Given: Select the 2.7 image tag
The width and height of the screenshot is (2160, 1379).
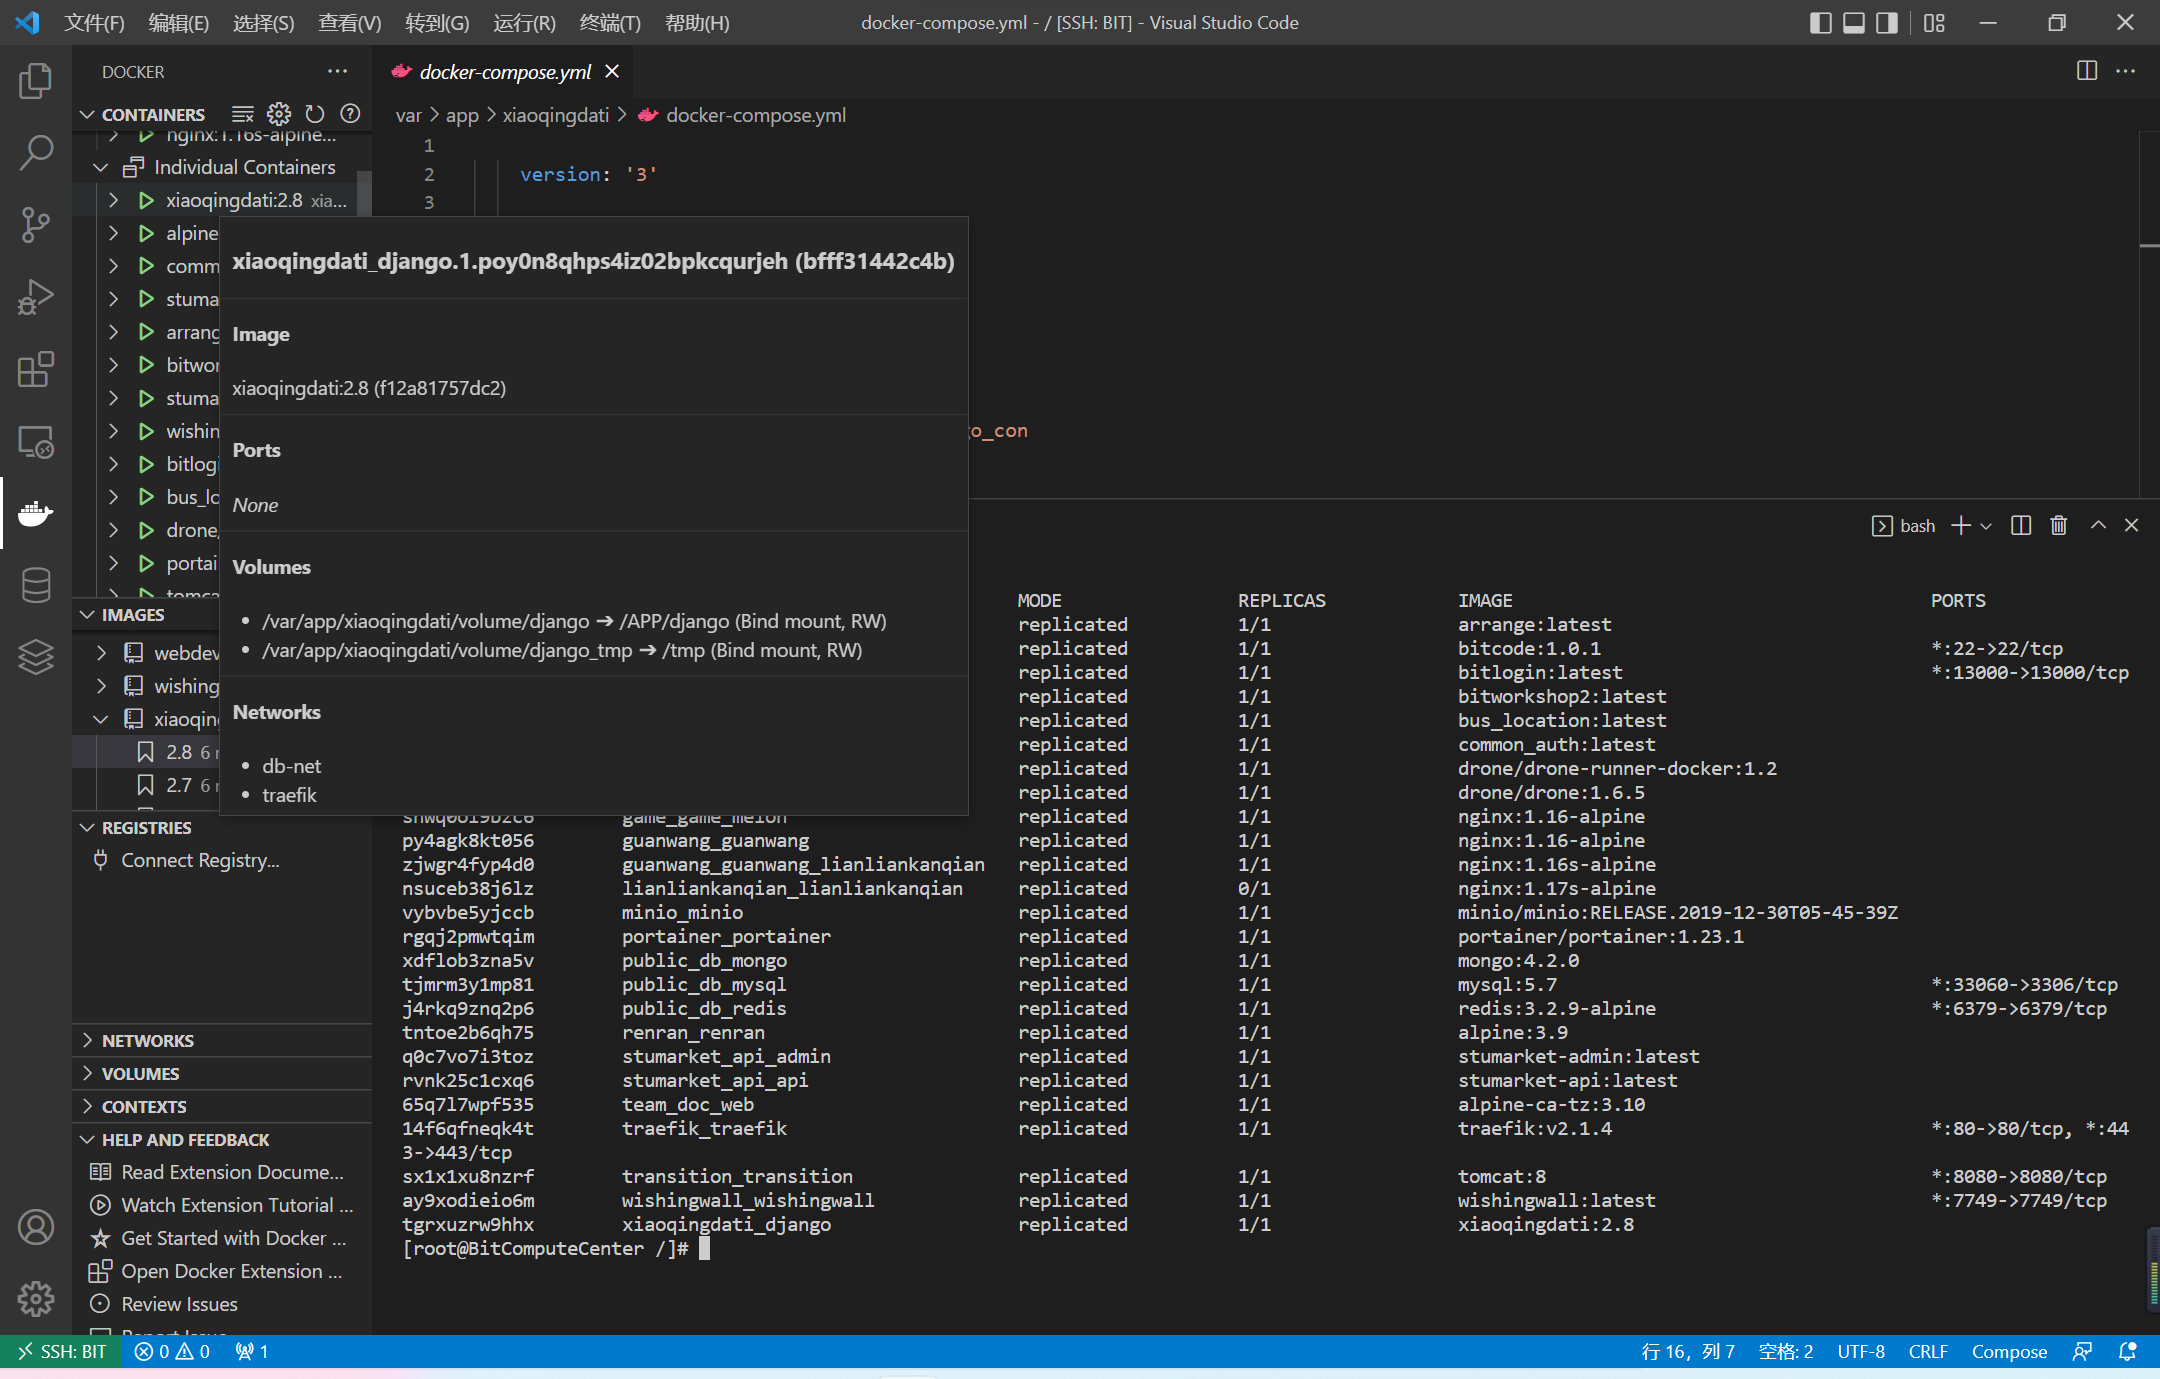Looking at the screenshot, I should tap(178, 785).
